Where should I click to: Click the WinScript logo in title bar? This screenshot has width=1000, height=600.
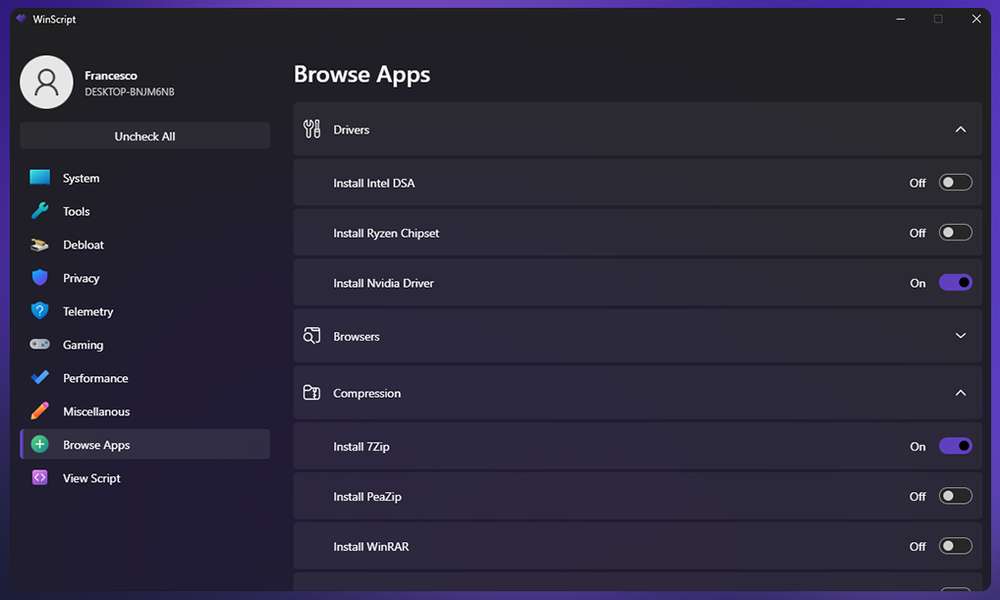pyautogui.click(x=21, y=18)
